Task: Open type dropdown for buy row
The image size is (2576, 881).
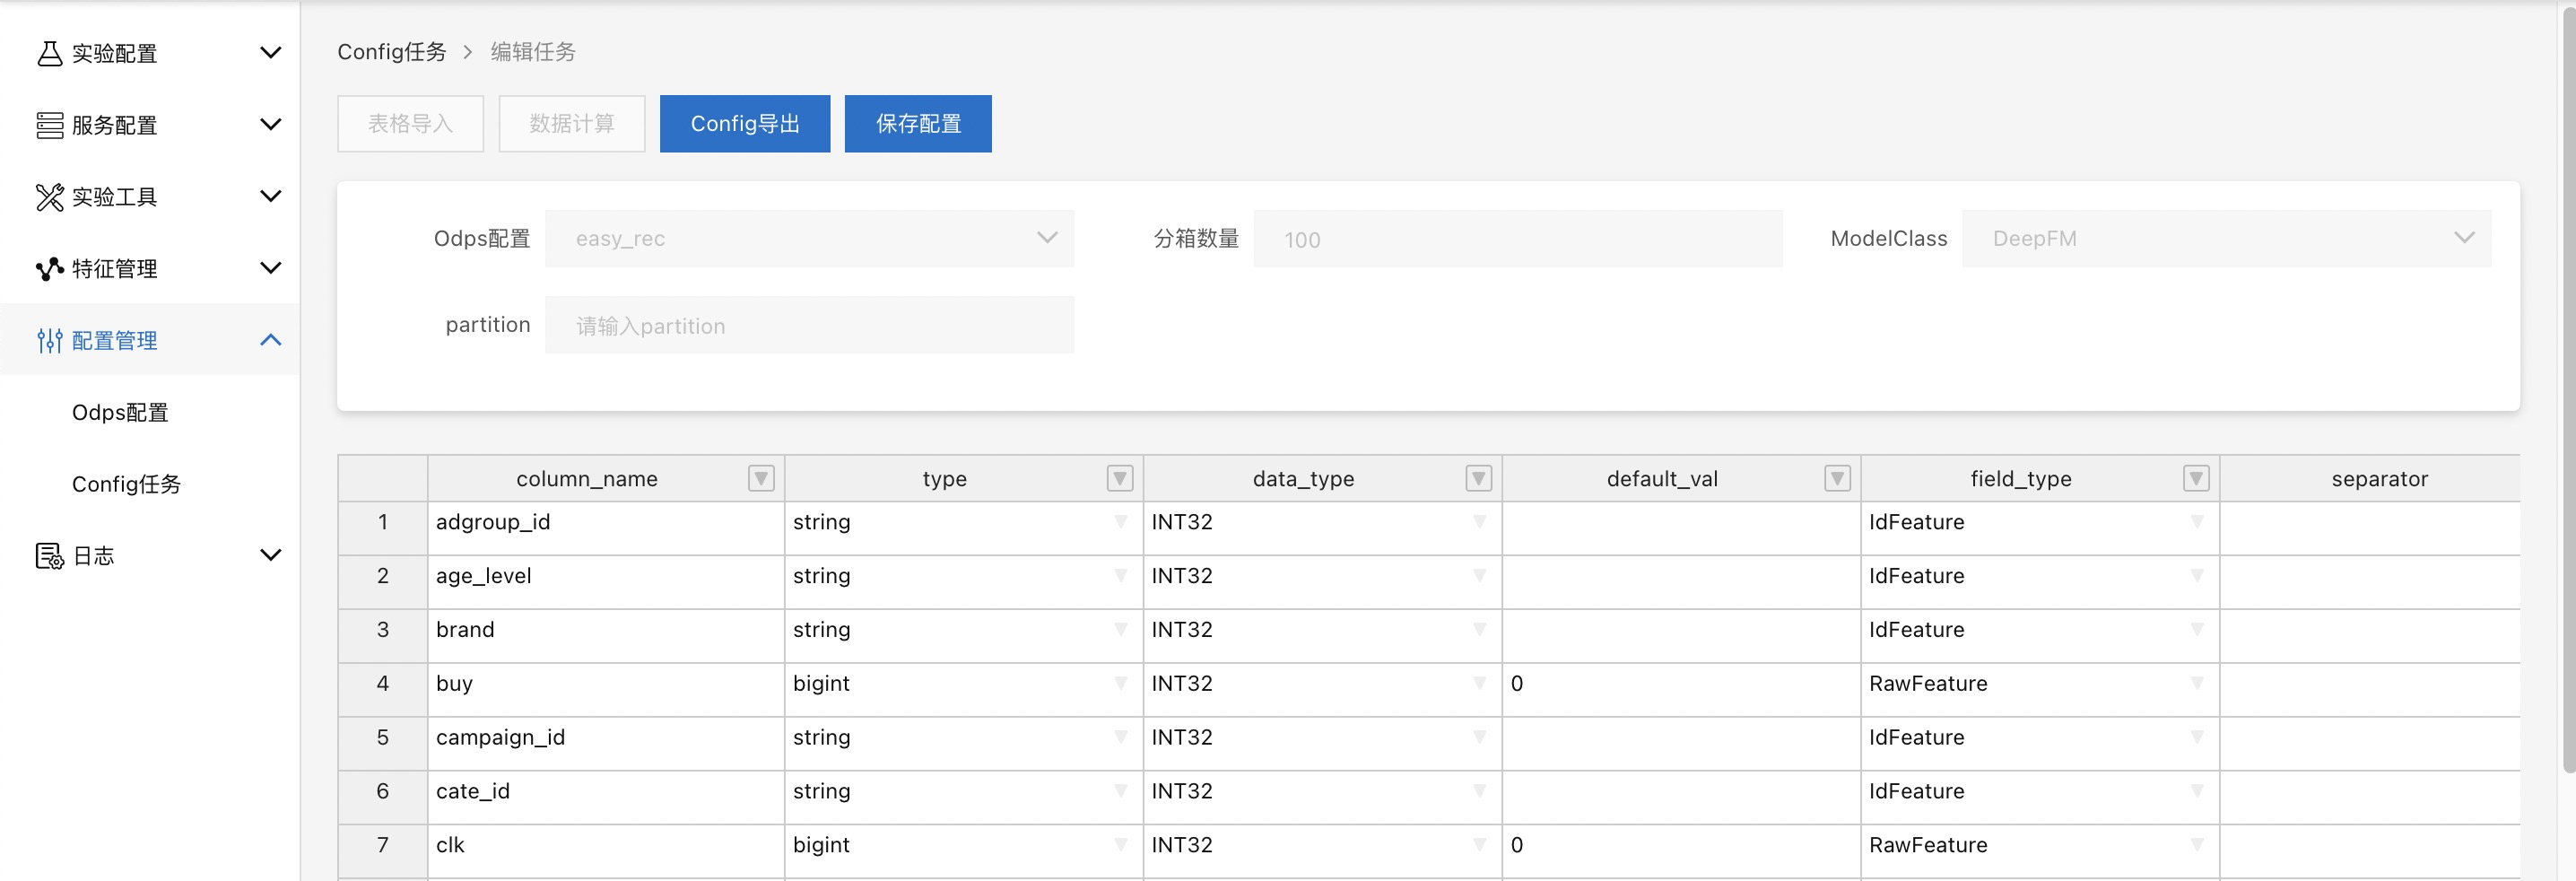Action: tap(1120, 684)
